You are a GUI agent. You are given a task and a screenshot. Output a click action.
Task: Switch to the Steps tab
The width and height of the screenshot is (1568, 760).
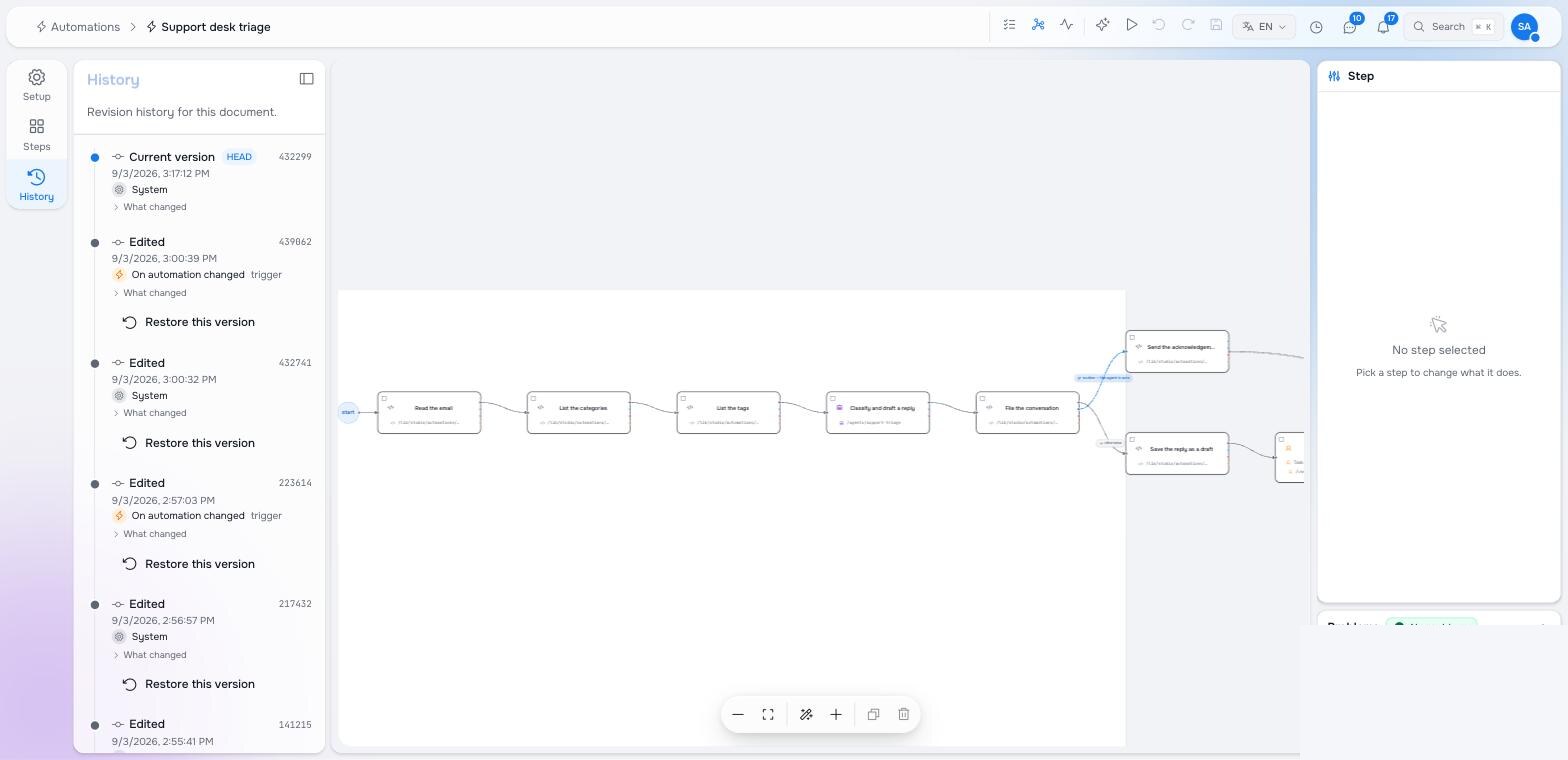(x=37, y=135)
